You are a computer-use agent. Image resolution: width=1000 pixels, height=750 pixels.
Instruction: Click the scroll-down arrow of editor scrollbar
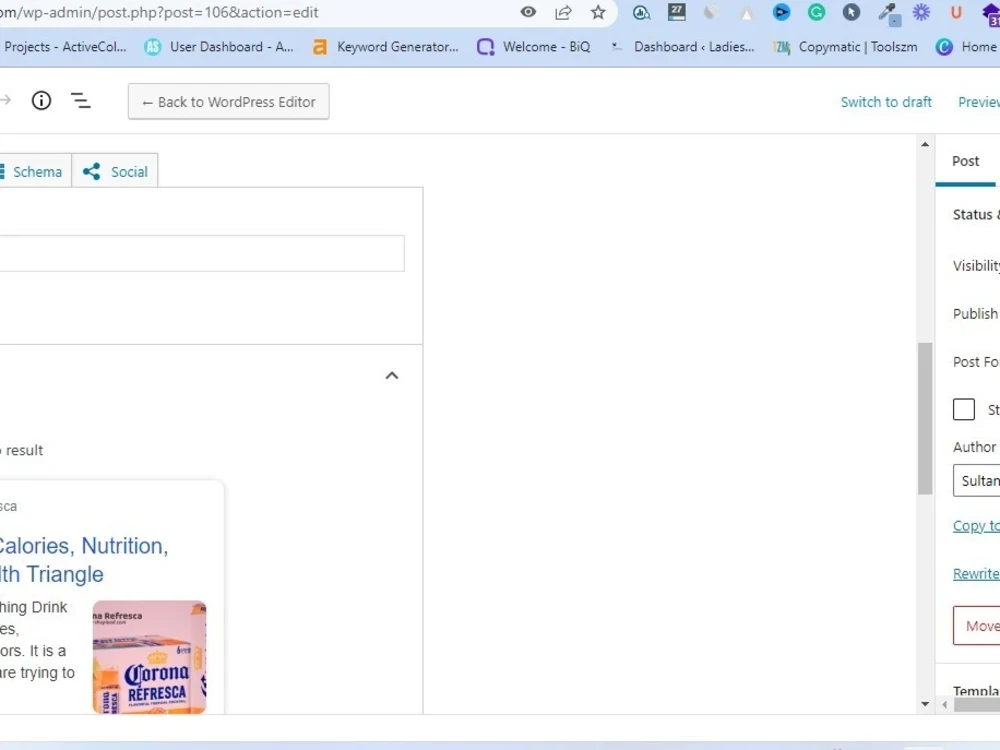(x=925, y=704)
